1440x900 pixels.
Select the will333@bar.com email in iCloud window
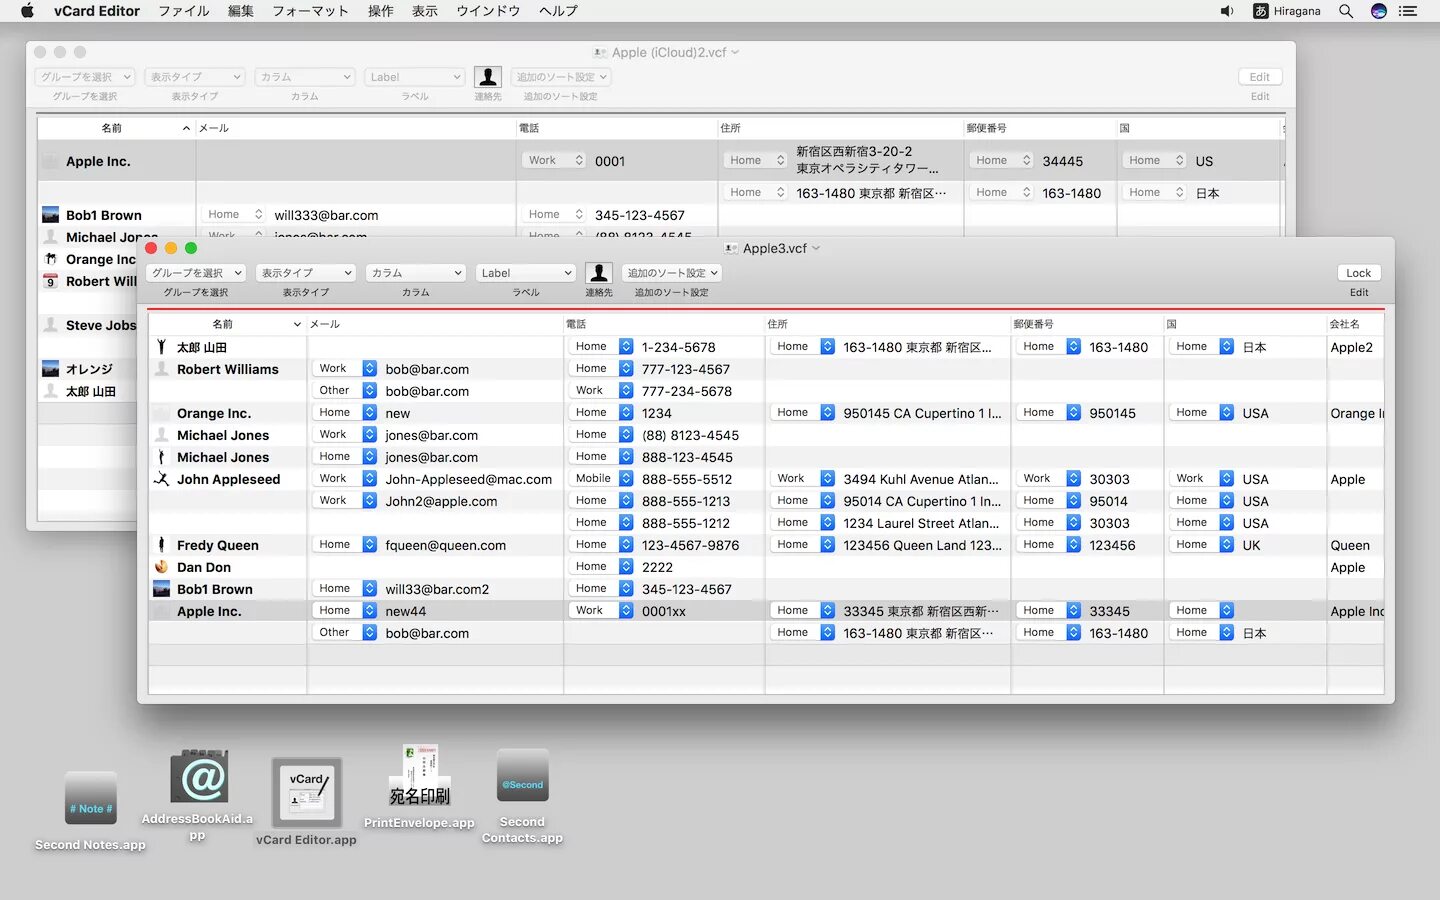coord(326,215)
